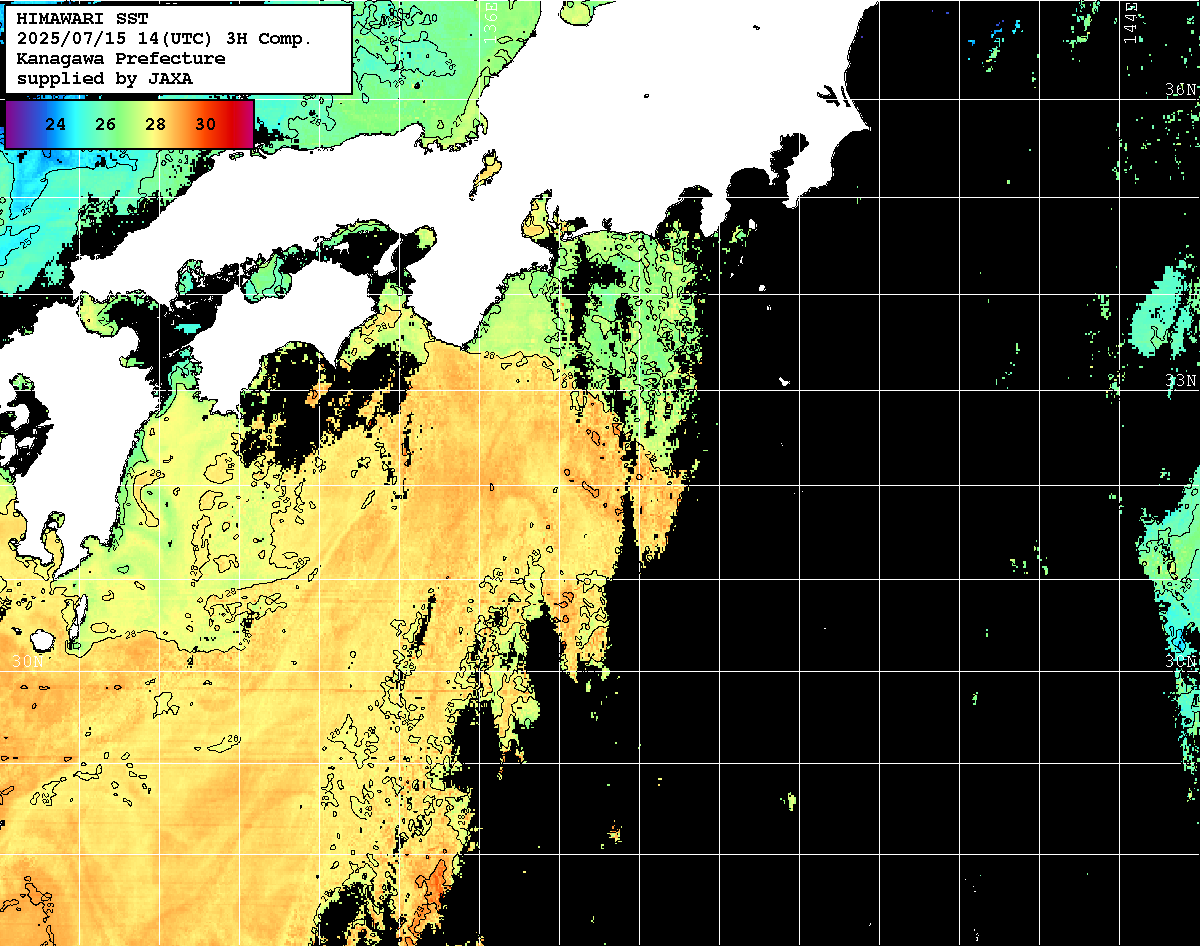This screenshot has height=946, width=1200.
Task: Pick the 24 value on the color scale
Action: (x=57, y=125)
